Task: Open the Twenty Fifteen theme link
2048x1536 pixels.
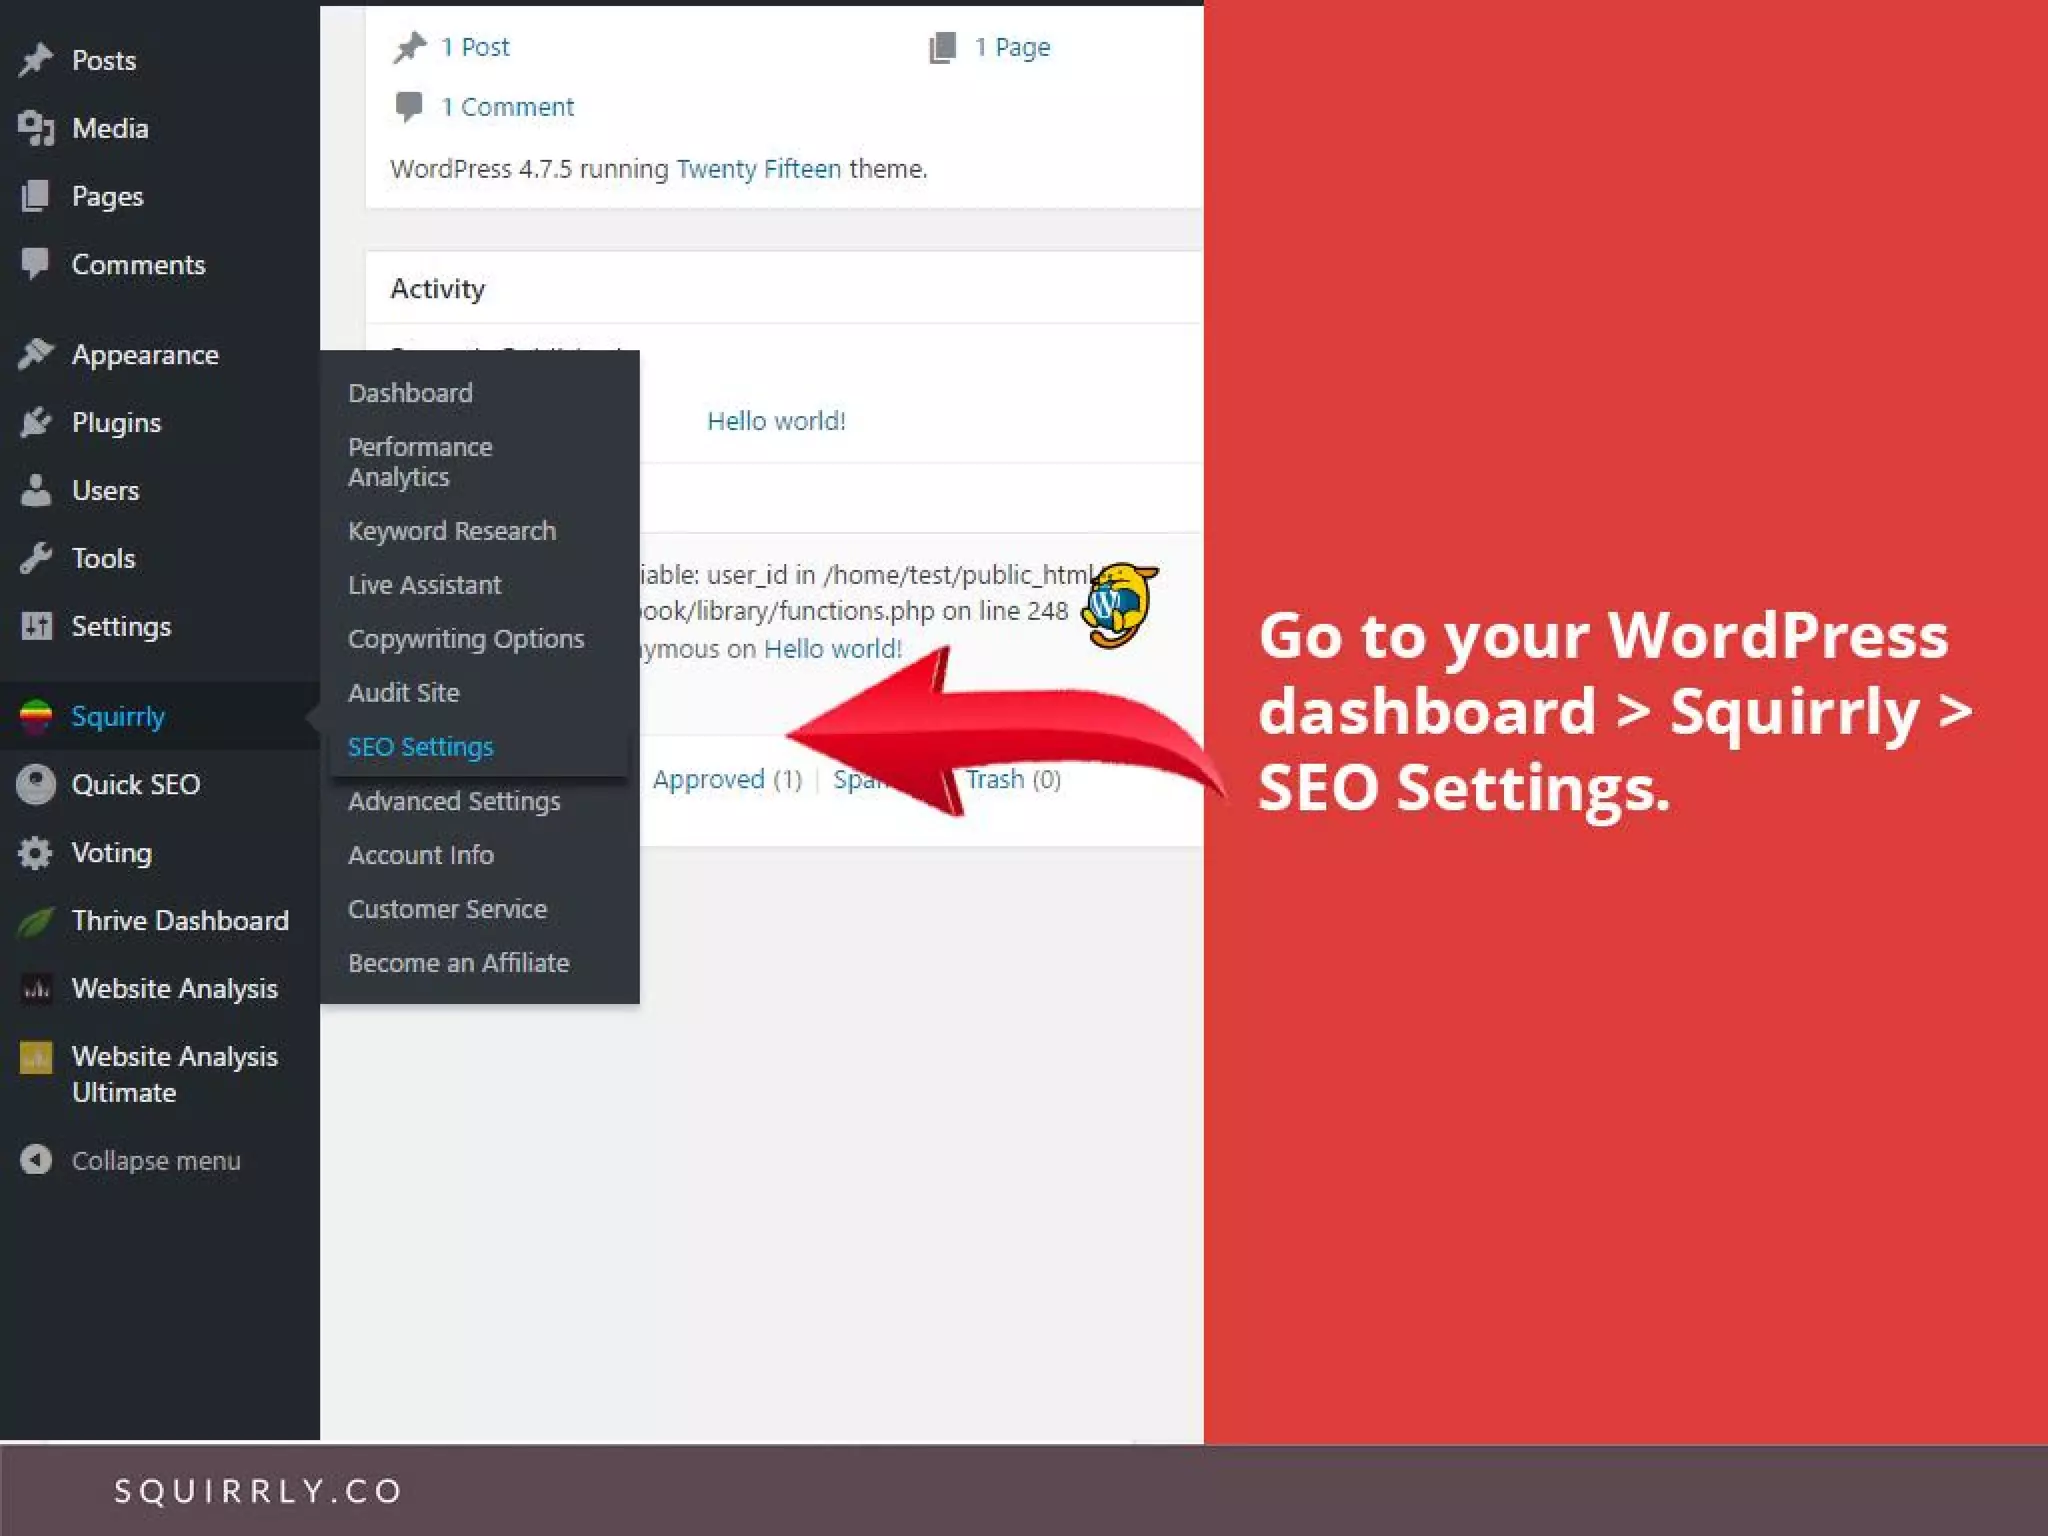Action: (758, 169)
